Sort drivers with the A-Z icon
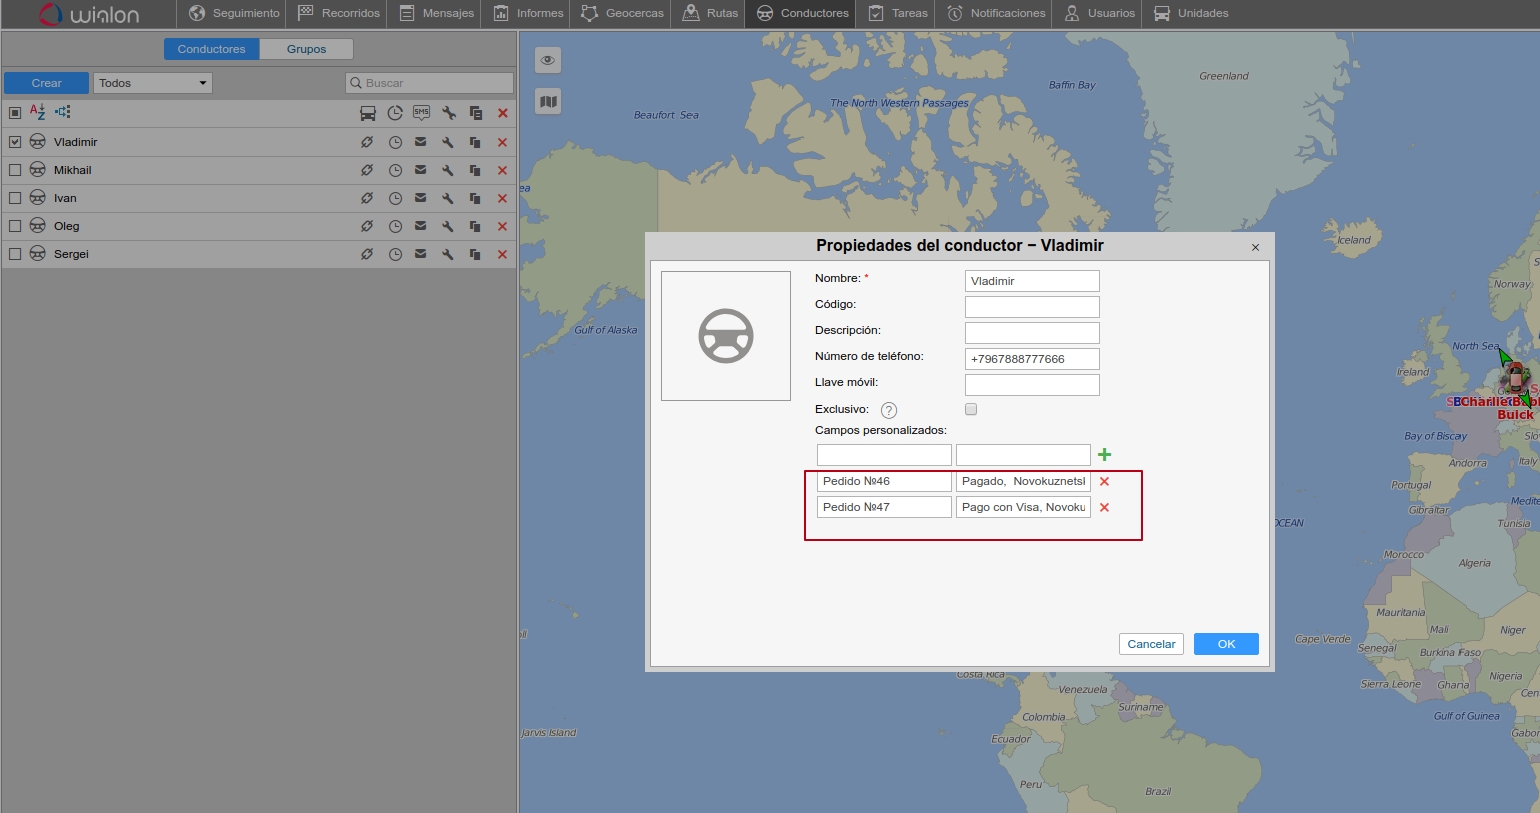 (x=37, y=112)
